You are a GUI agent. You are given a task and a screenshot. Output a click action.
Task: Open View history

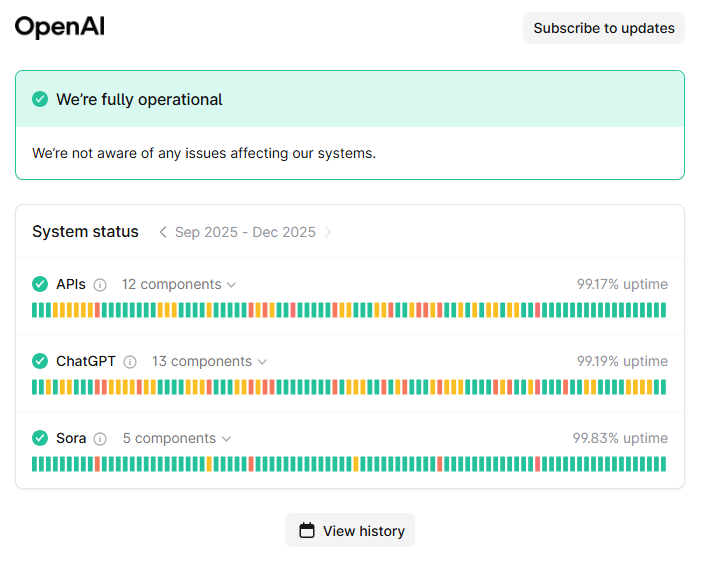[350, 531]
